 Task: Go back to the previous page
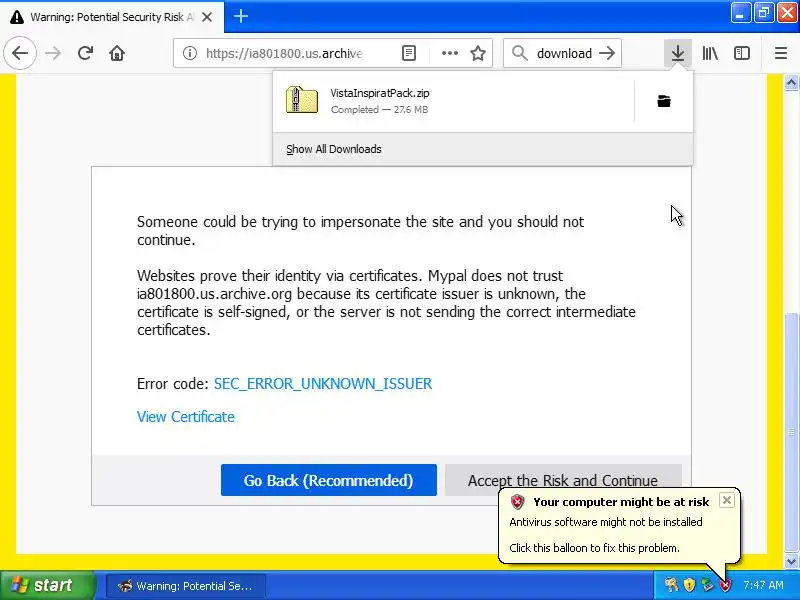tap(20, 53)
